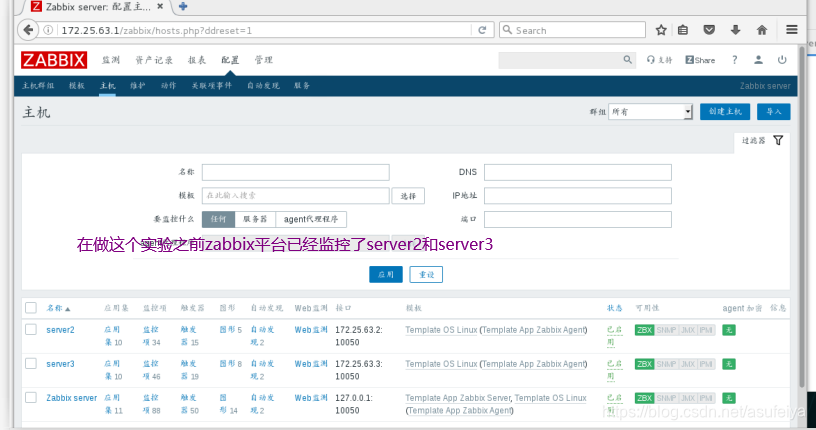Click the browser back arrow button

click(x=28, y=30)
